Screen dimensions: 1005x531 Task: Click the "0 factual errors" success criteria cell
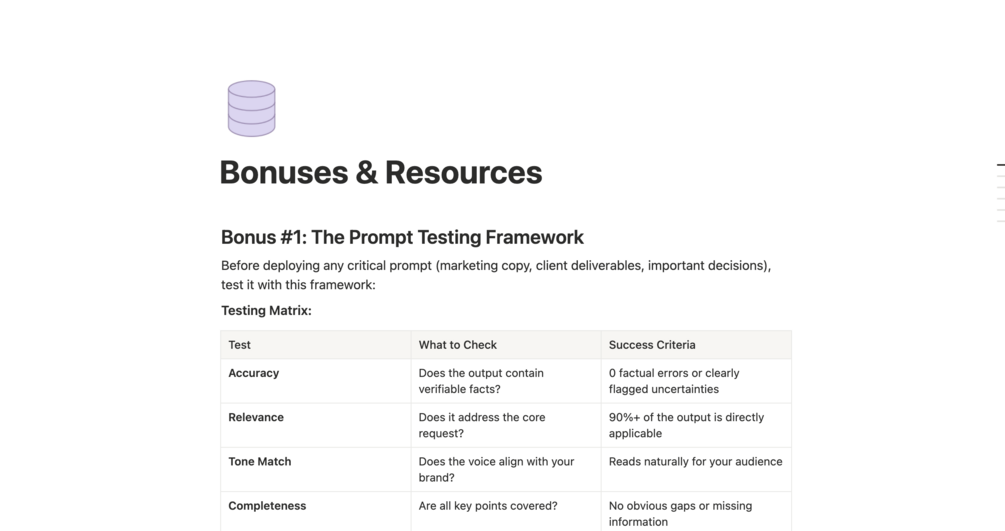(x=674, y=381)
